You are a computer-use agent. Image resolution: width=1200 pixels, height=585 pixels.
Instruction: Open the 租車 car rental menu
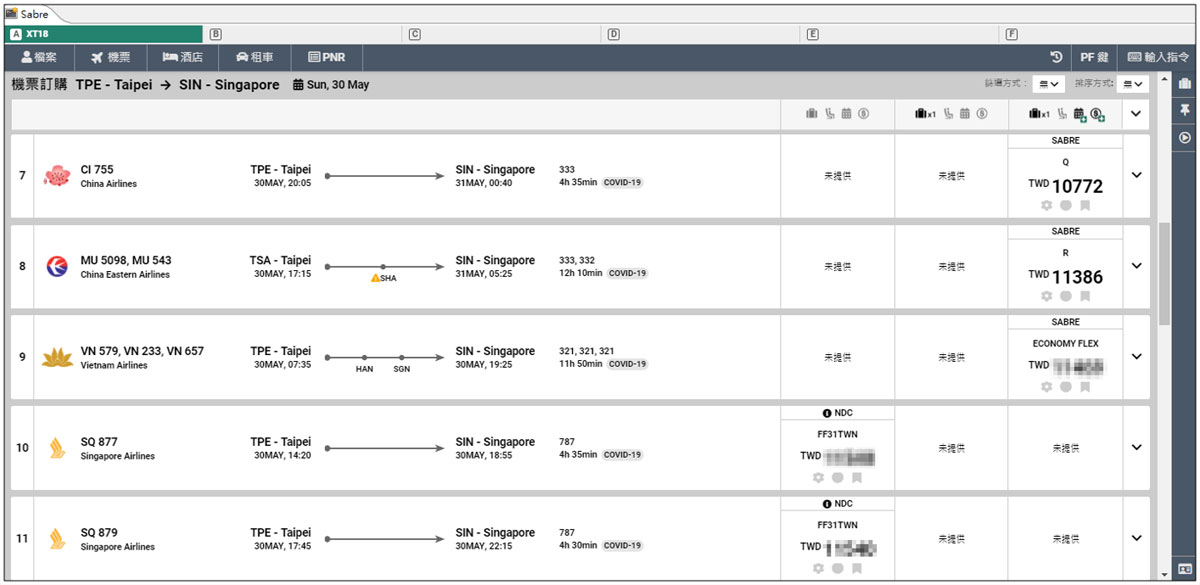253,58
